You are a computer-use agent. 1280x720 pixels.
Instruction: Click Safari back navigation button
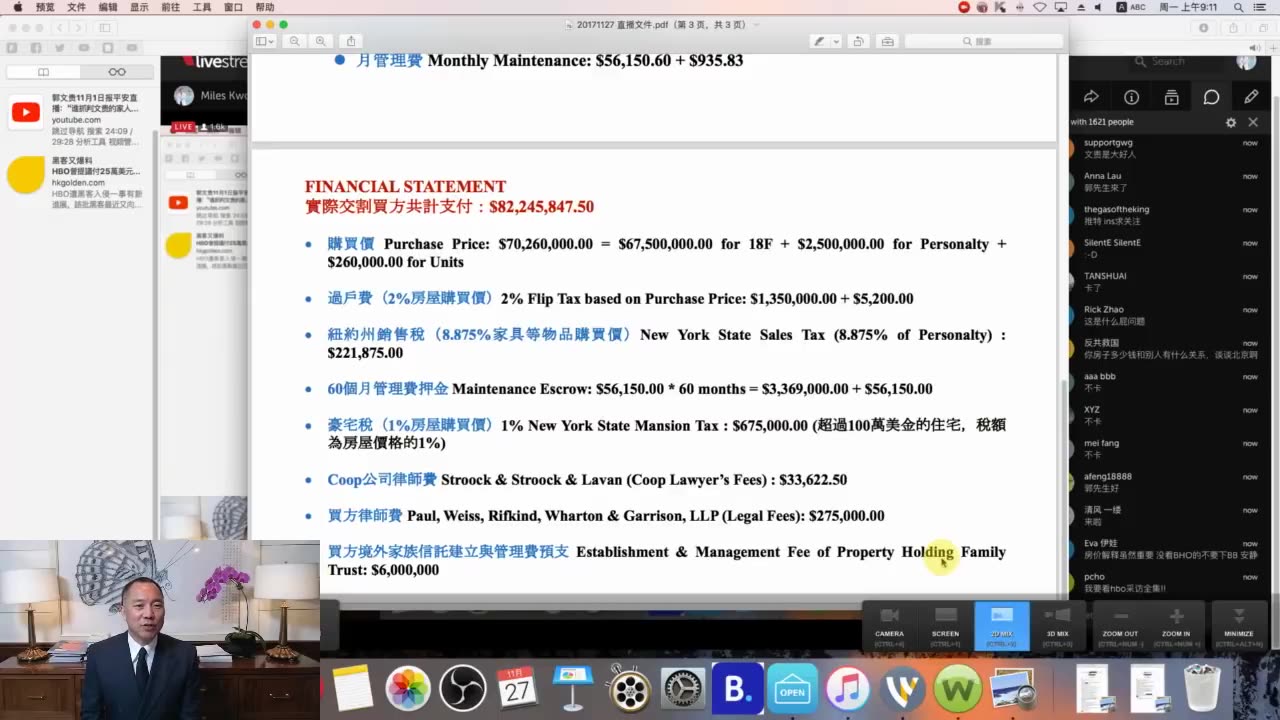click(61, 28)
